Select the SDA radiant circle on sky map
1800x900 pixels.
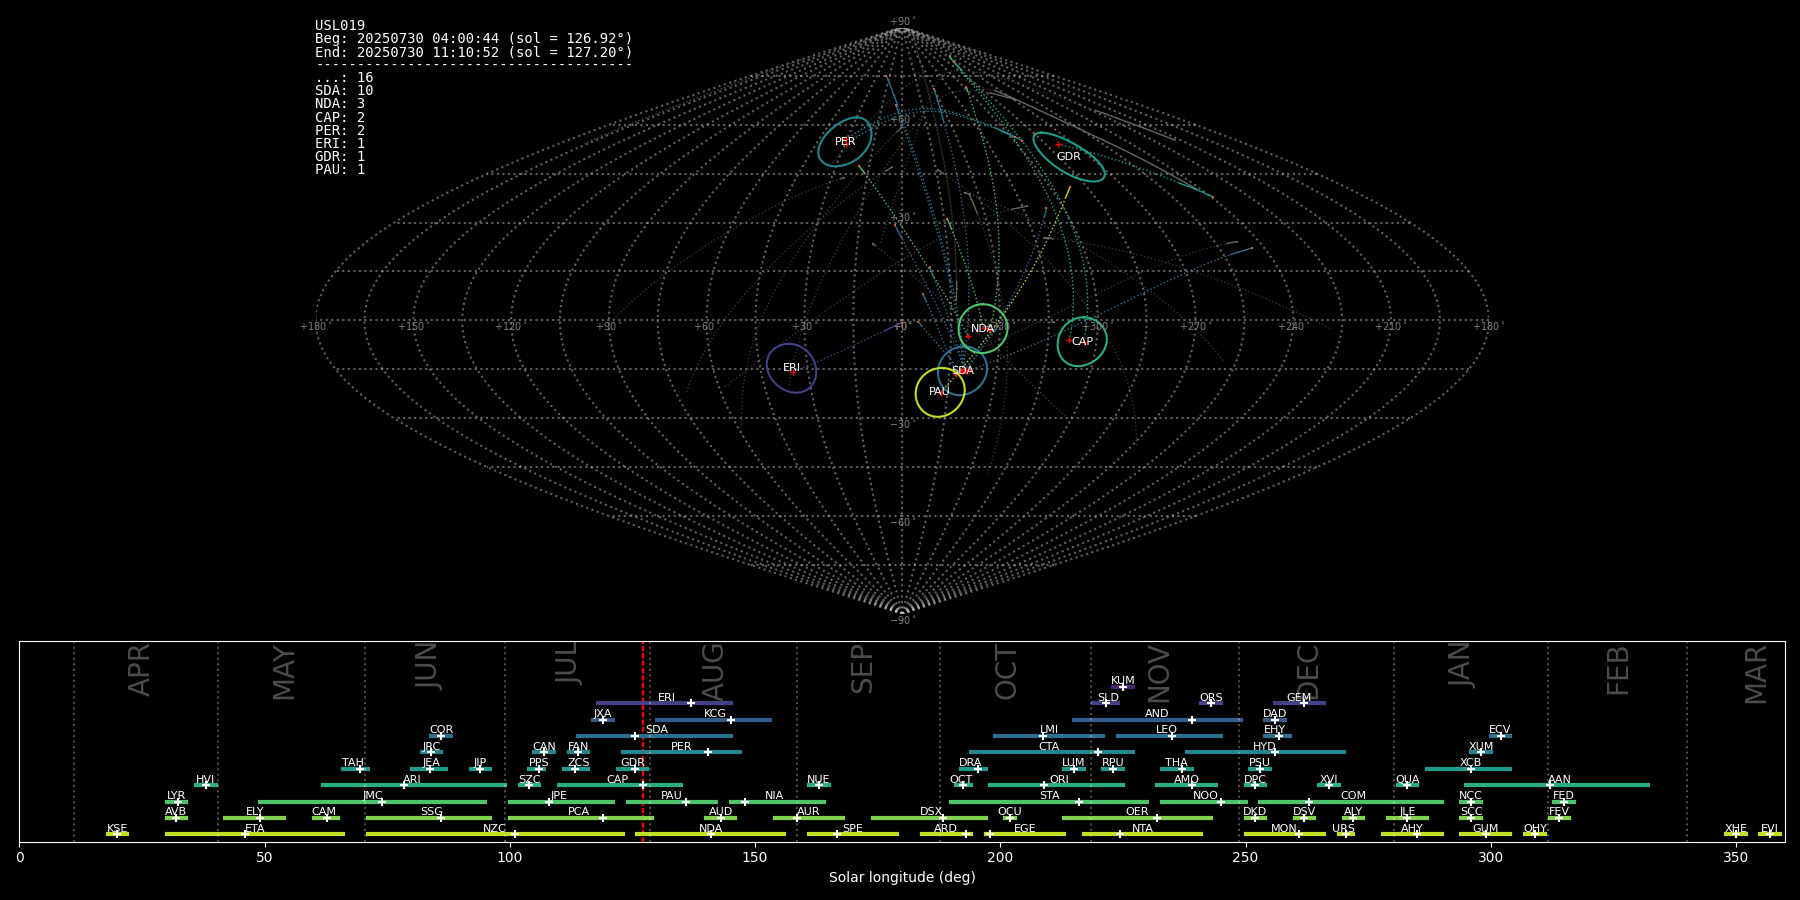962,371
